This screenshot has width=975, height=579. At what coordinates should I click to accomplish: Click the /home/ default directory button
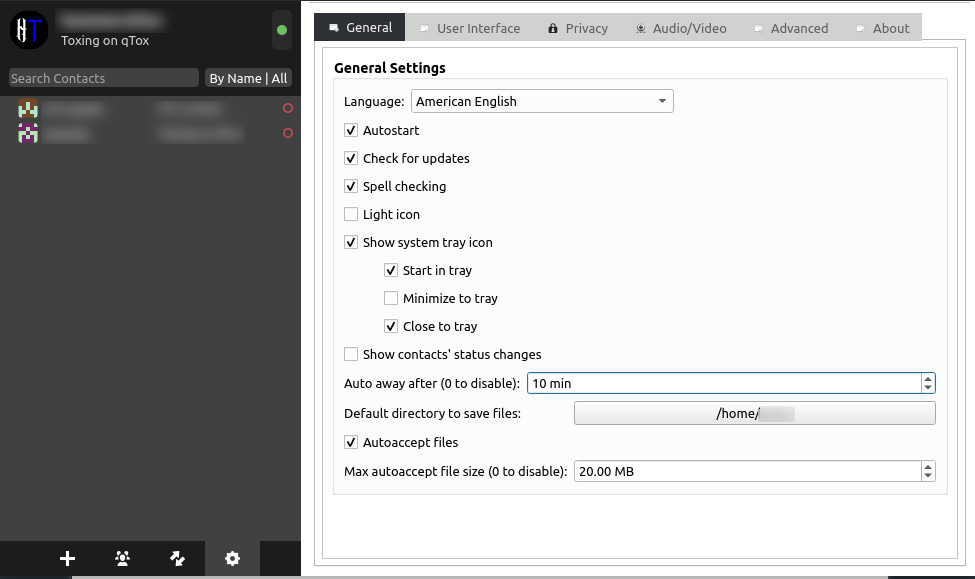click(754, 413)
